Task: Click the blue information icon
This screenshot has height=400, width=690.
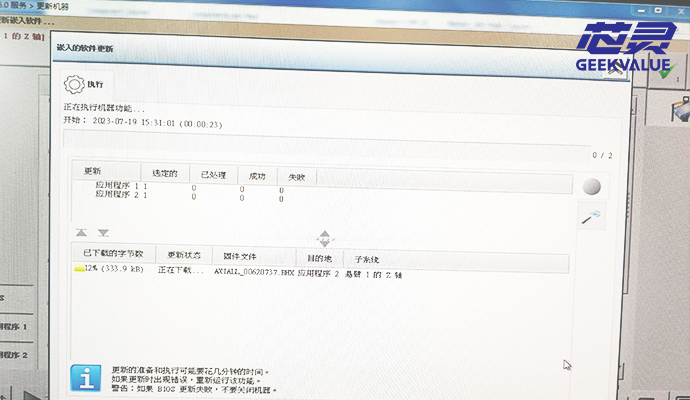Action: click(x=84, y=377)
